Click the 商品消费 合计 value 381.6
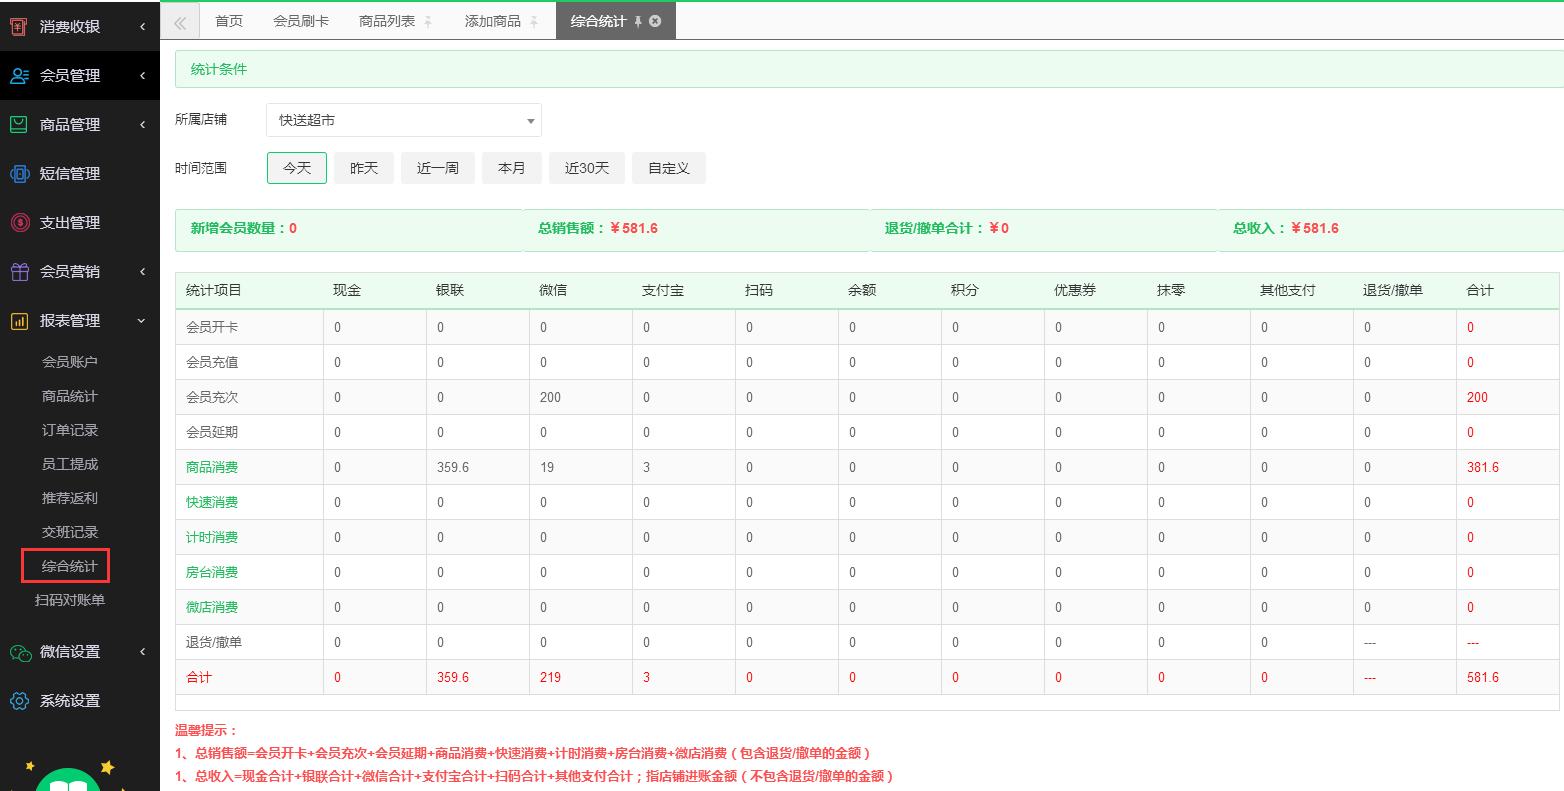 [1483, 467]
